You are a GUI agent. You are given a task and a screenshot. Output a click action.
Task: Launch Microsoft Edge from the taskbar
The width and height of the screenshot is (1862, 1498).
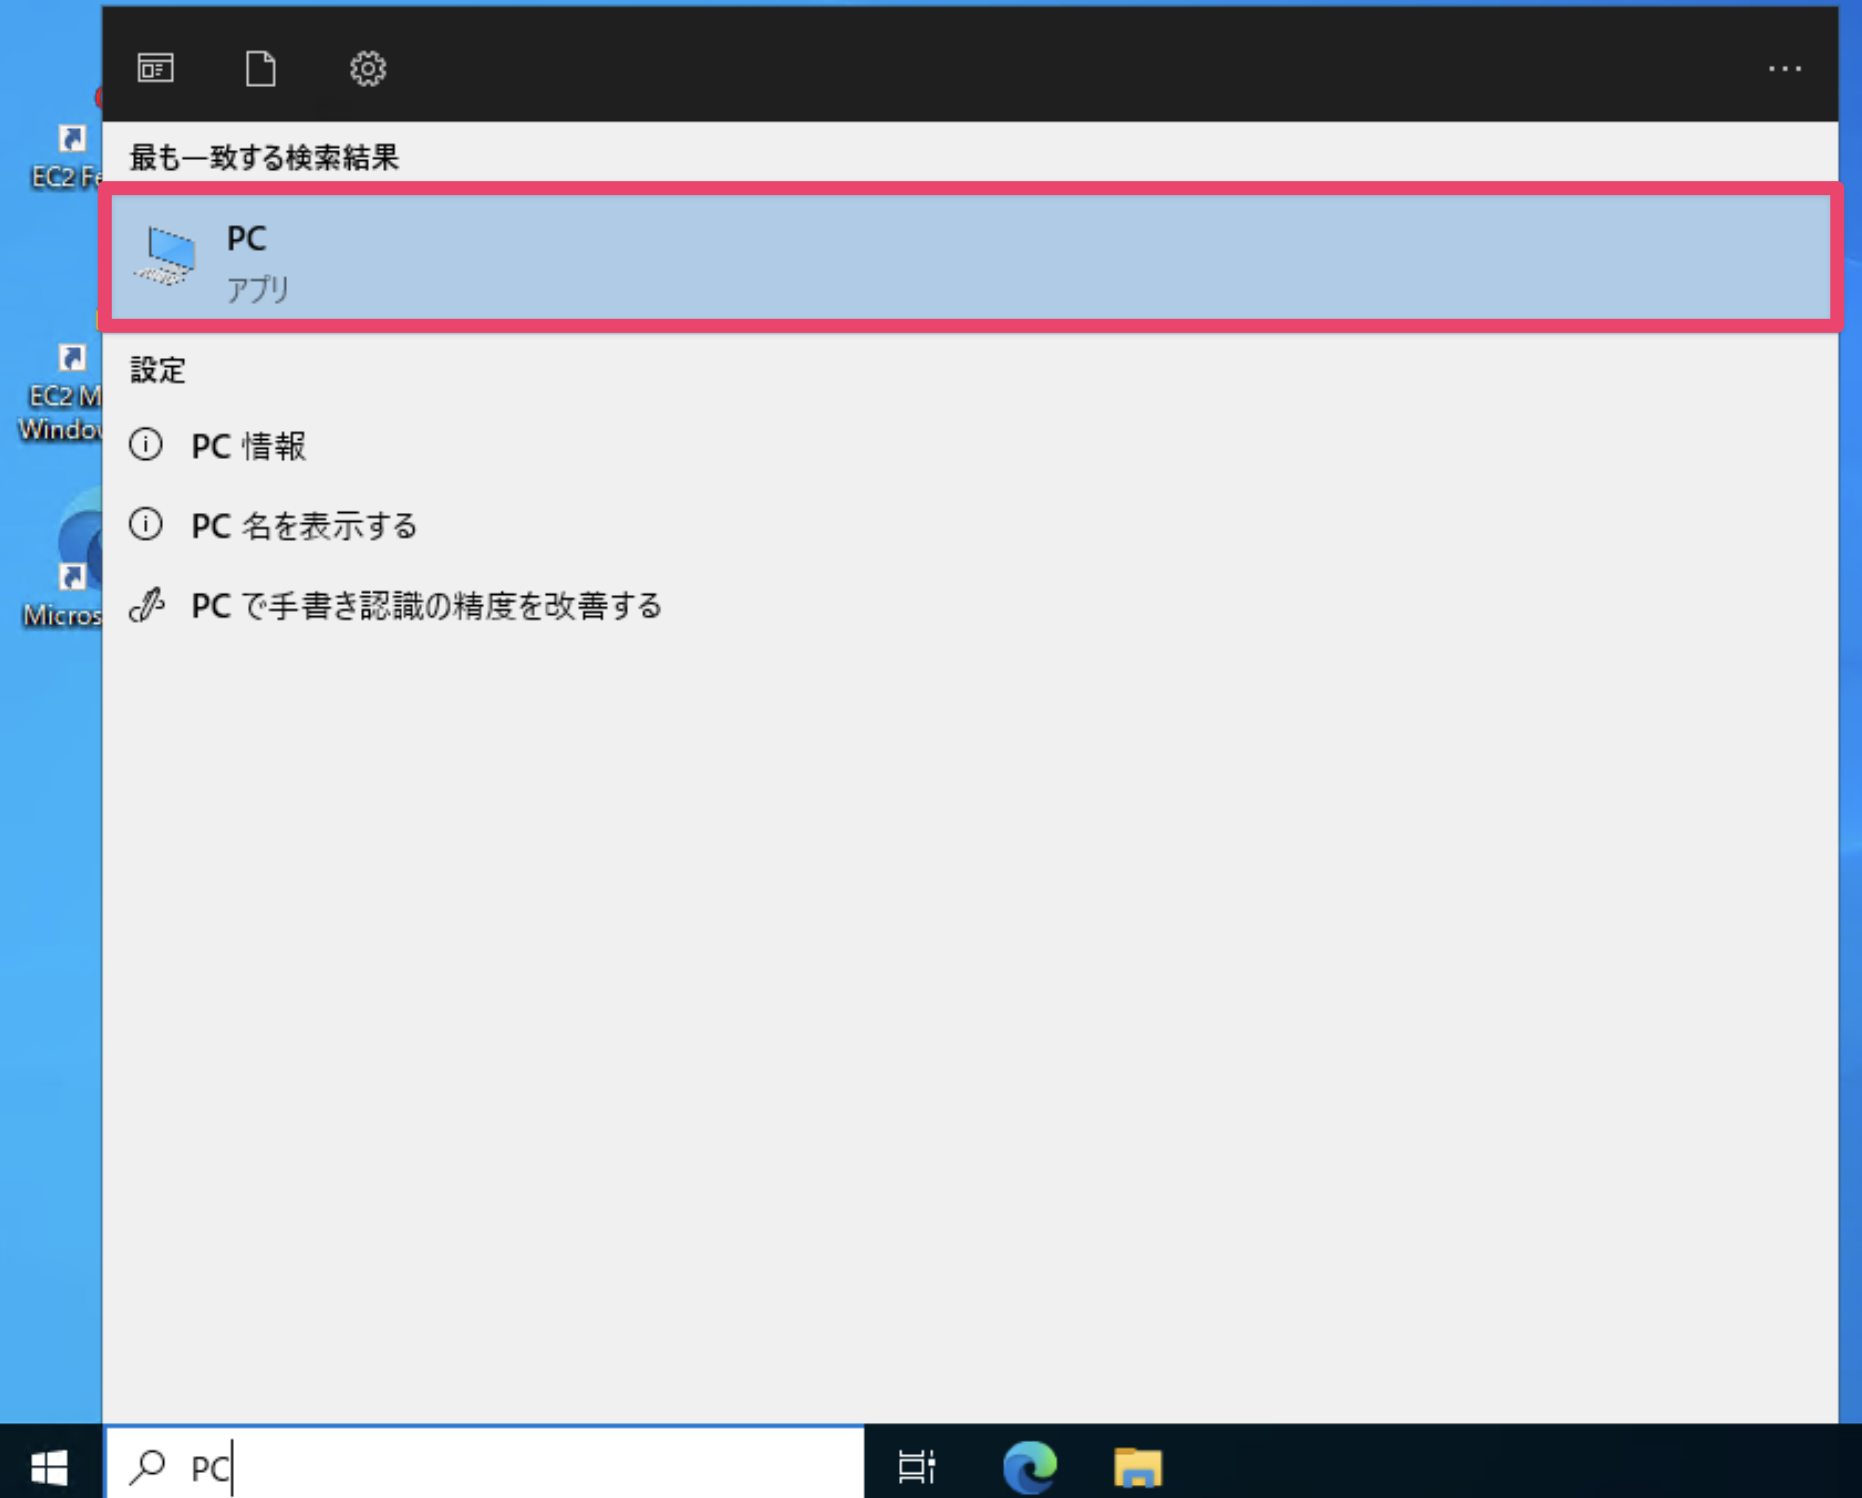click(x=1029, y=1467)
